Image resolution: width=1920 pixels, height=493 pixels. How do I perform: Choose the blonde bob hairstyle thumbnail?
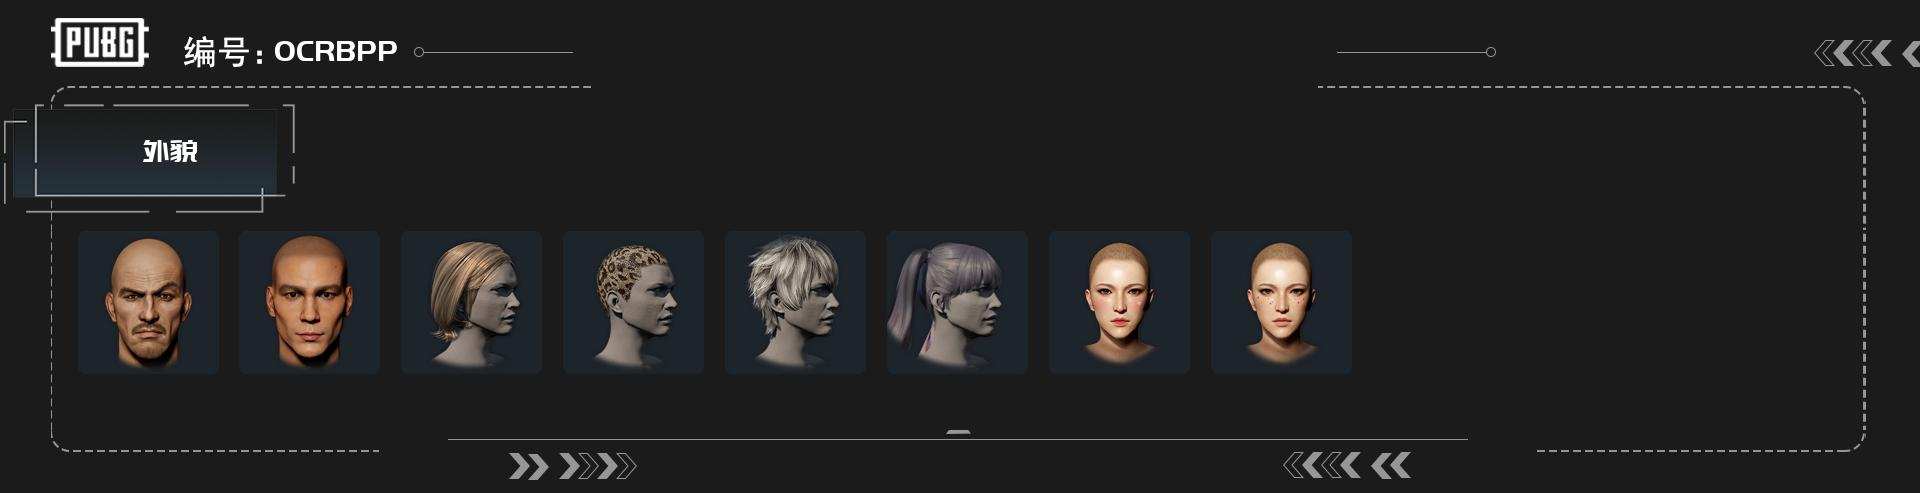(471, 302)
